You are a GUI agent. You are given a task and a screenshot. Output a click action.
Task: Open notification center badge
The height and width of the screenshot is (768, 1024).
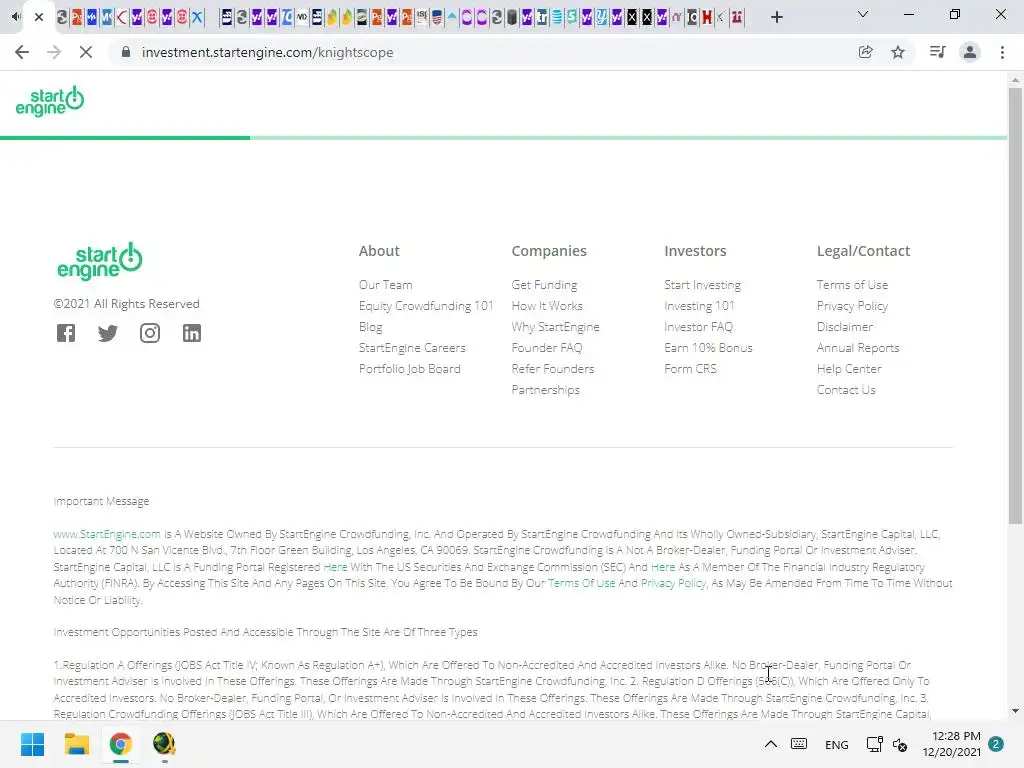coord(996,744)
